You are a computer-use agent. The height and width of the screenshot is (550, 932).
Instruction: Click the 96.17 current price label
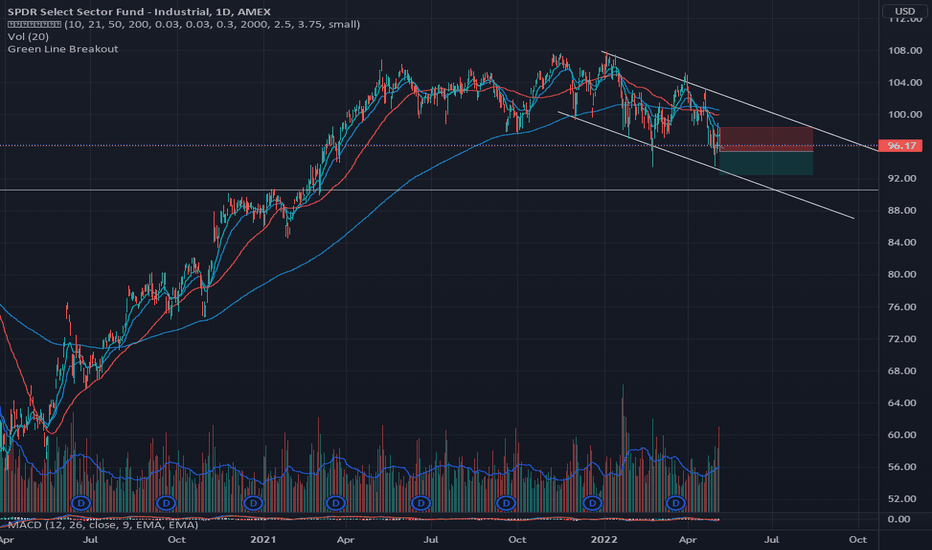900,146
